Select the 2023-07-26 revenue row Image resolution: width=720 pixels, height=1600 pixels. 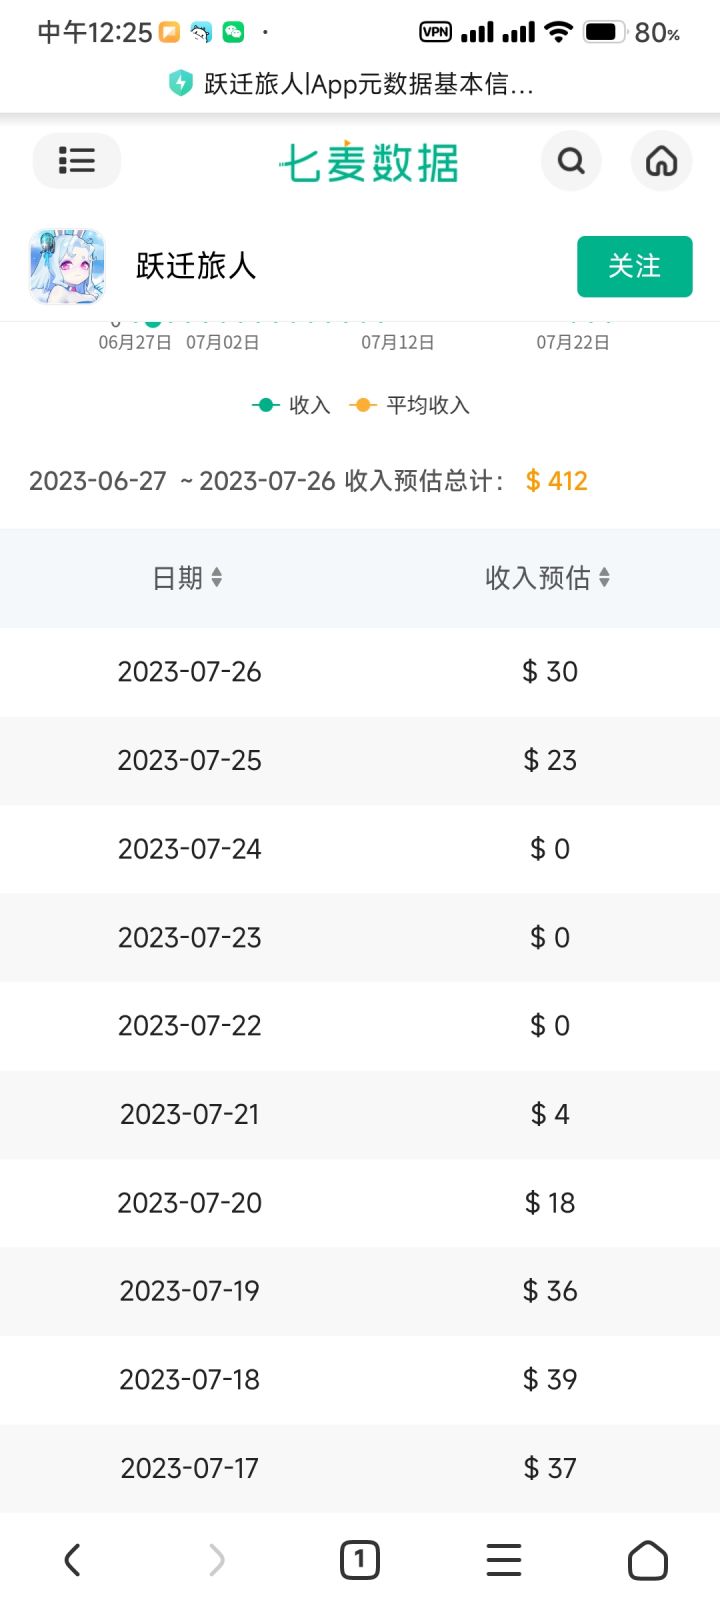tap(360, 672)
